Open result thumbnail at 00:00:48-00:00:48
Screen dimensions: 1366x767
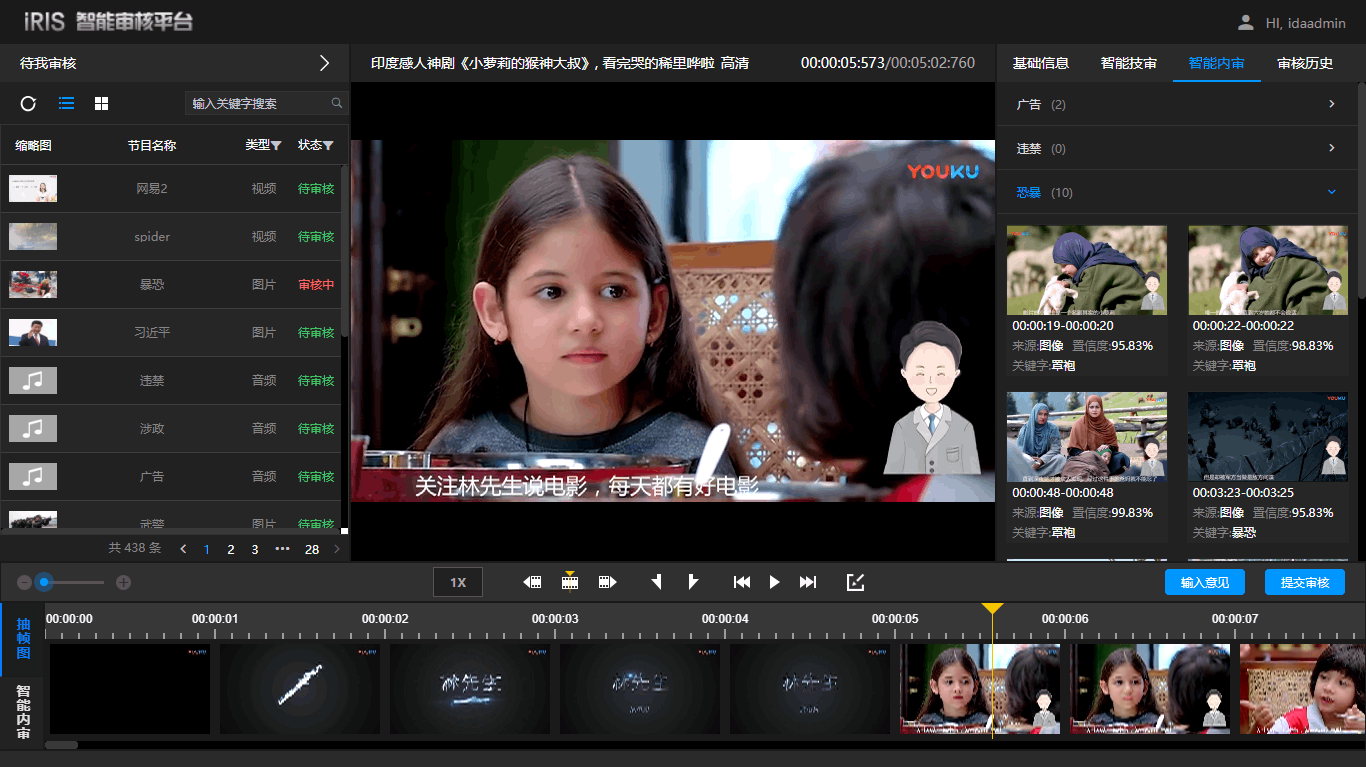point(1087,437)
